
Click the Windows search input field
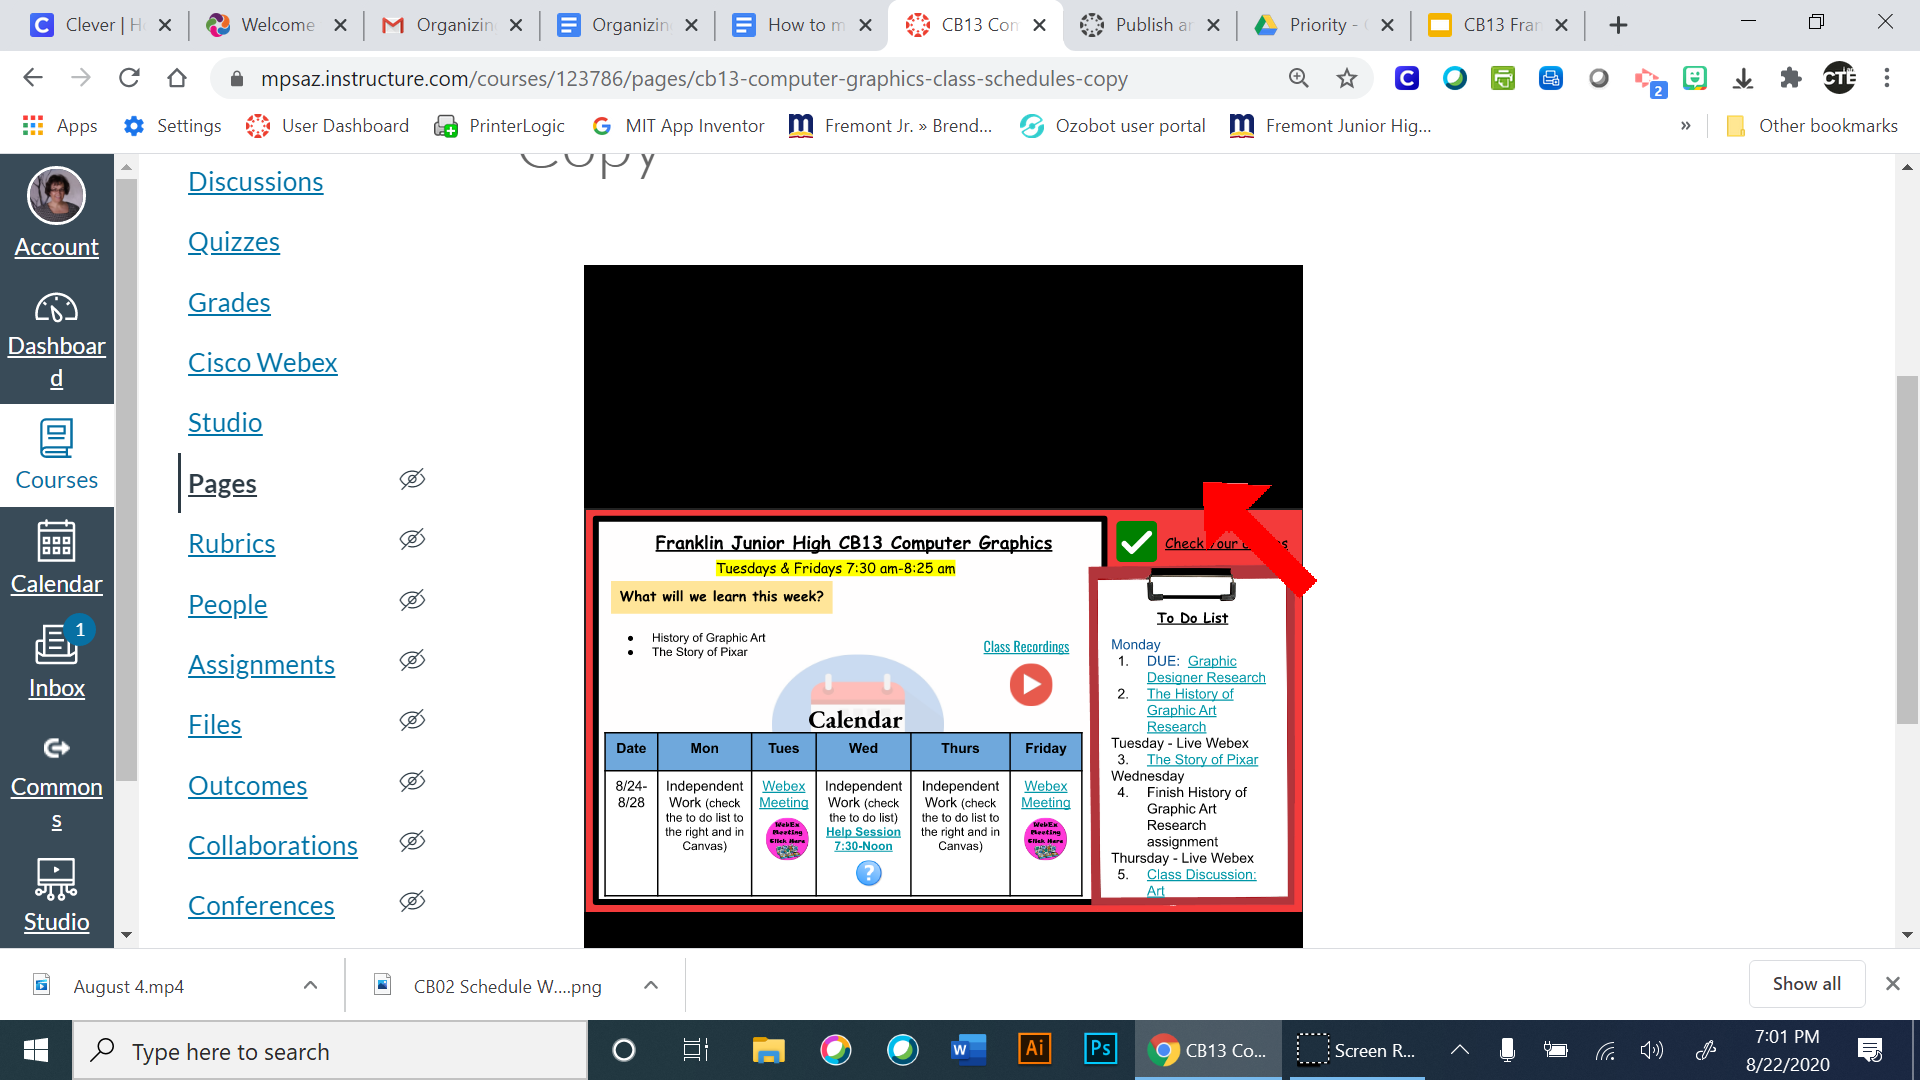tap(330, 1051)
